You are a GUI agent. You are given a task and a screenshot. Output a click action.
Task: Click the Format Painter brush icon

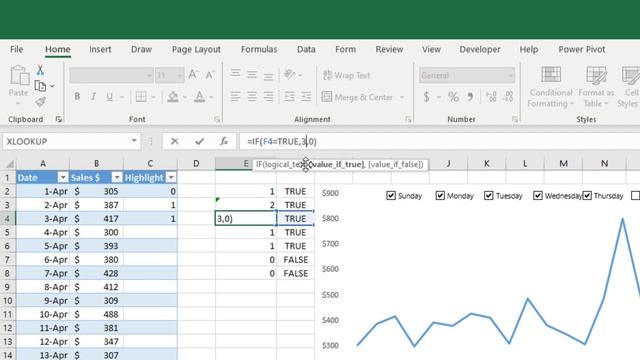coord(40,102)
